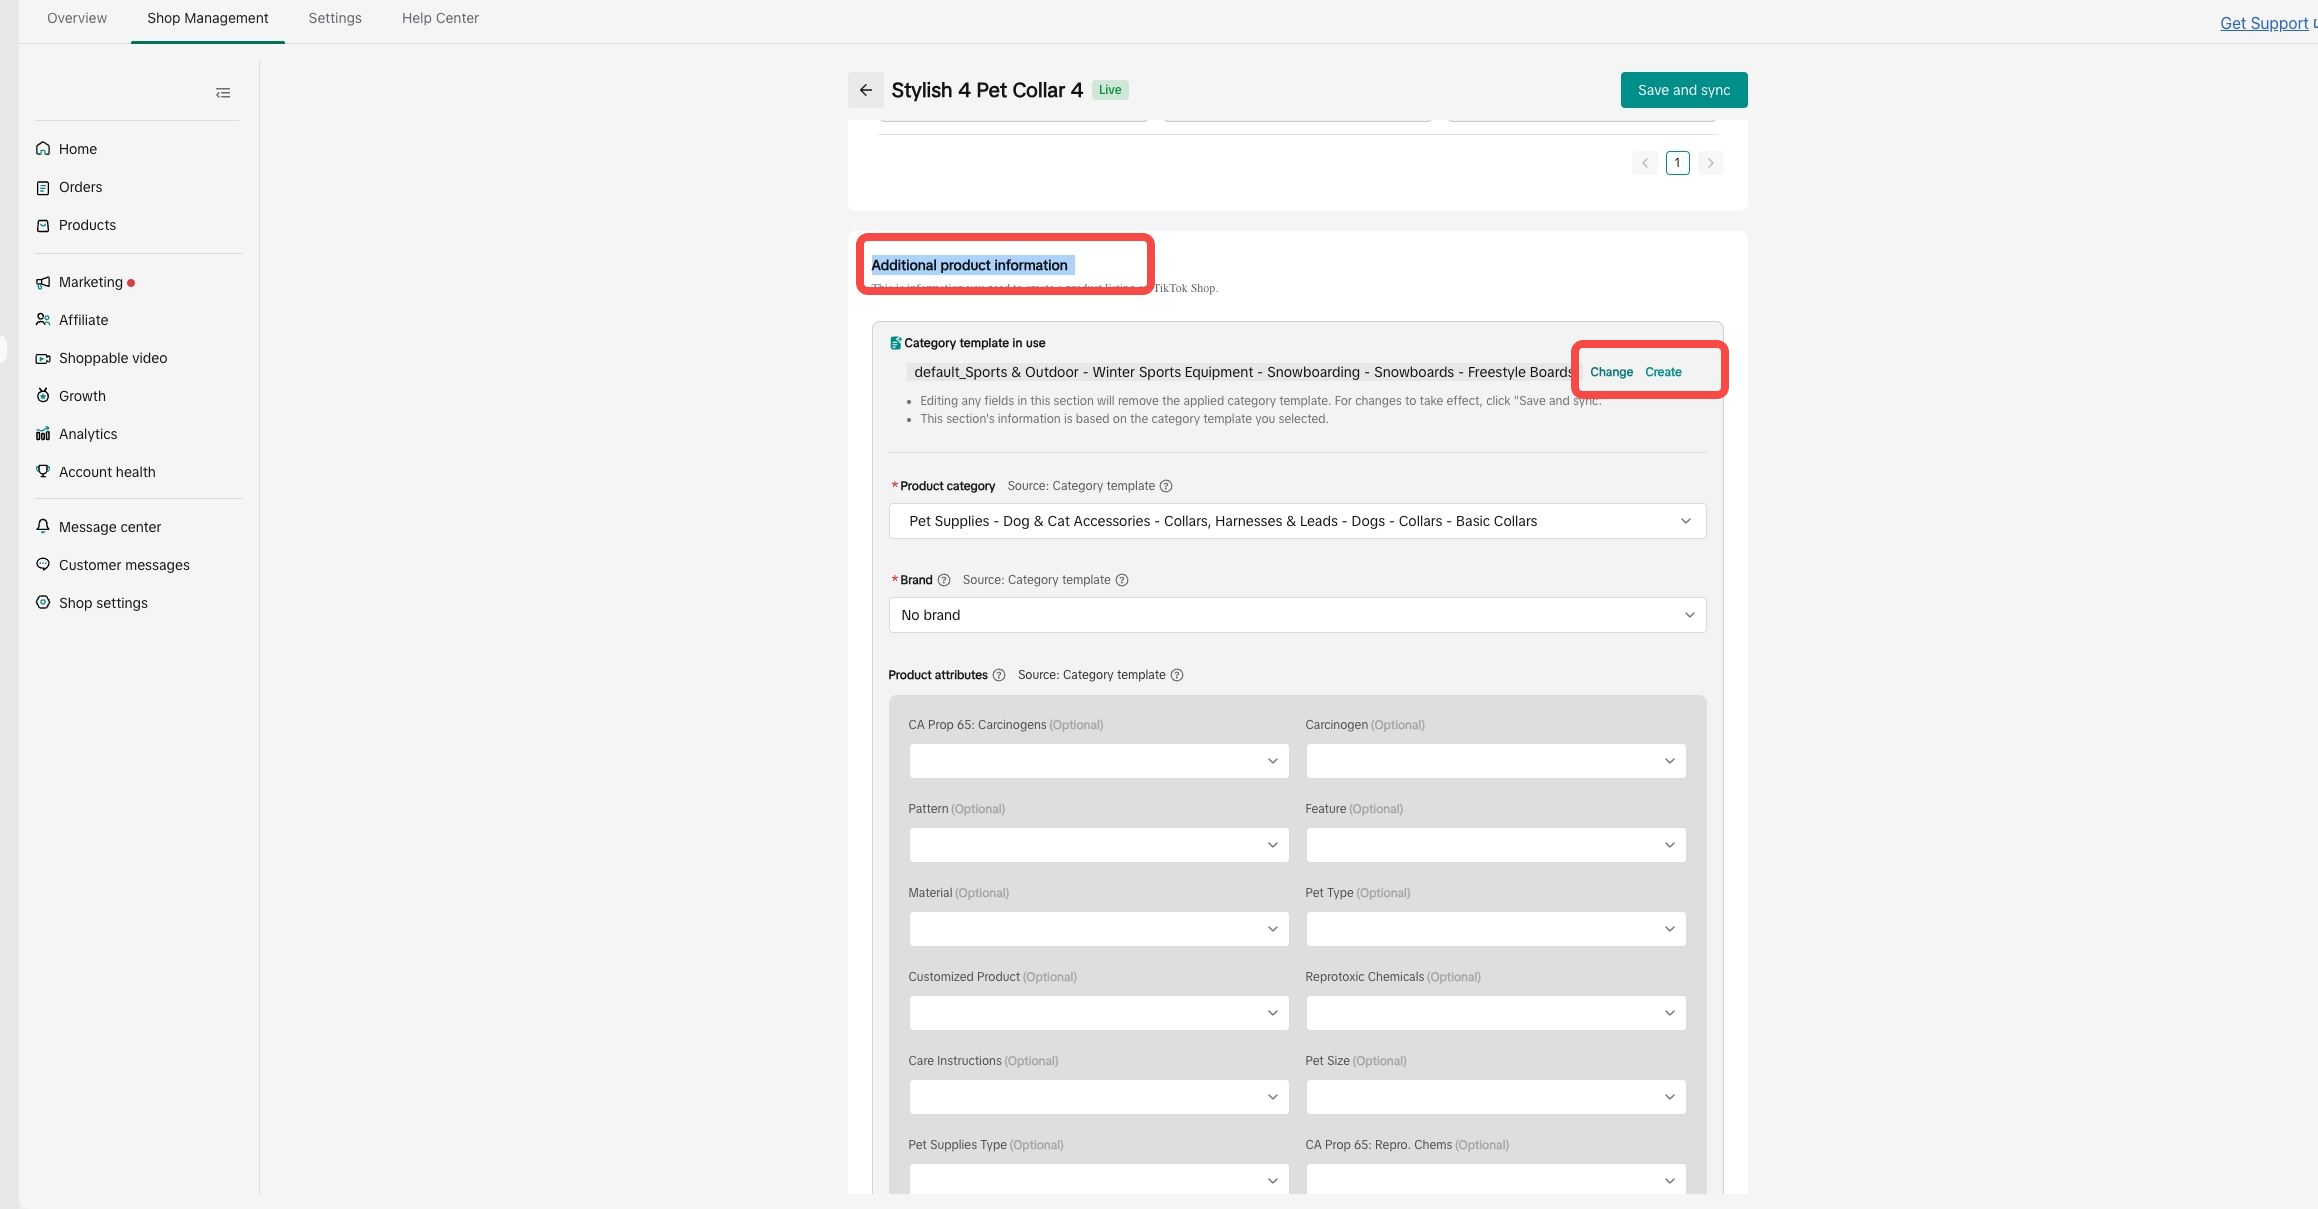This screenshot has height=1209, width=2318.
Task: Click the back arrow beside product title
Action: click(x=866, y=90)
